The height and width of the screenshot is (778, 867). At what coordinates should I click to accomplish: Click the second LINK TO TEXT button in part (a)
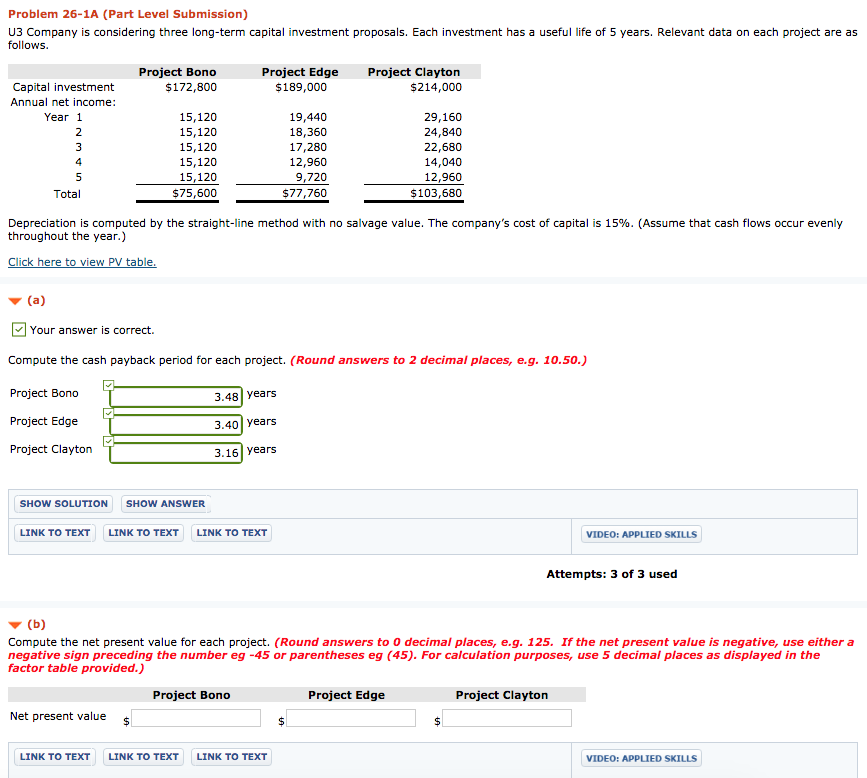142,532
